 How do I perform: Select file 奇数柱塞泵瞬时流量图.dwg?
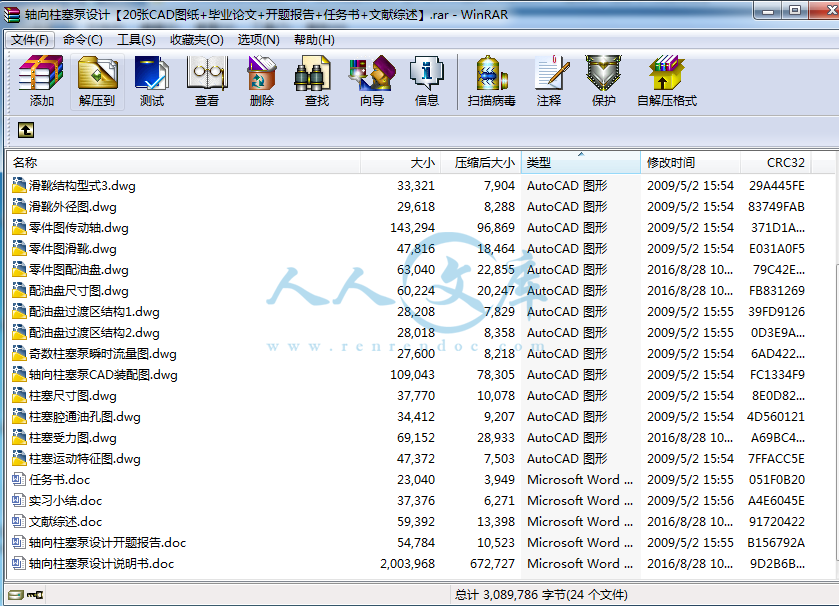(103, 353)
